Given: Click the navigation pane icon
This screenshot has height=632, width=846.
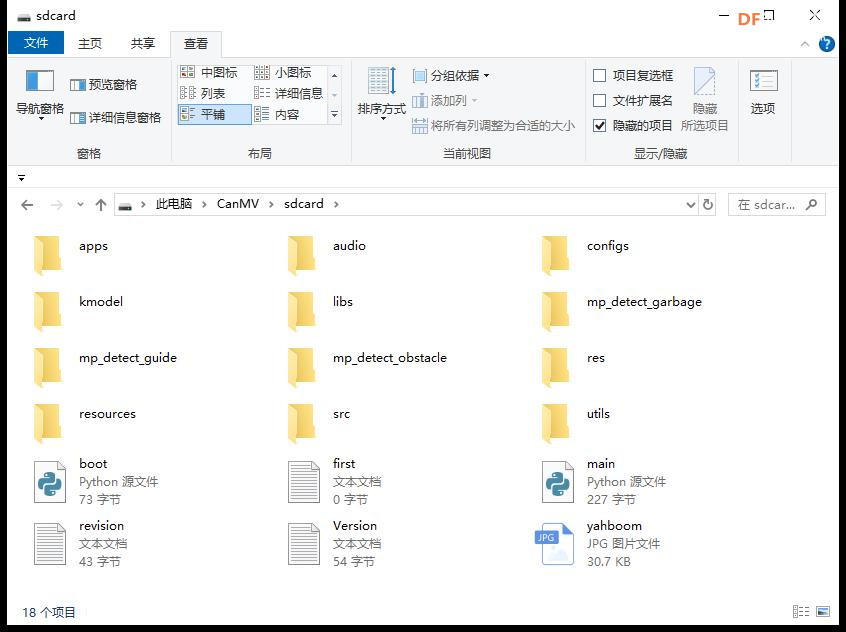Looking at the screenshot, I should click(x=39, y=82).
